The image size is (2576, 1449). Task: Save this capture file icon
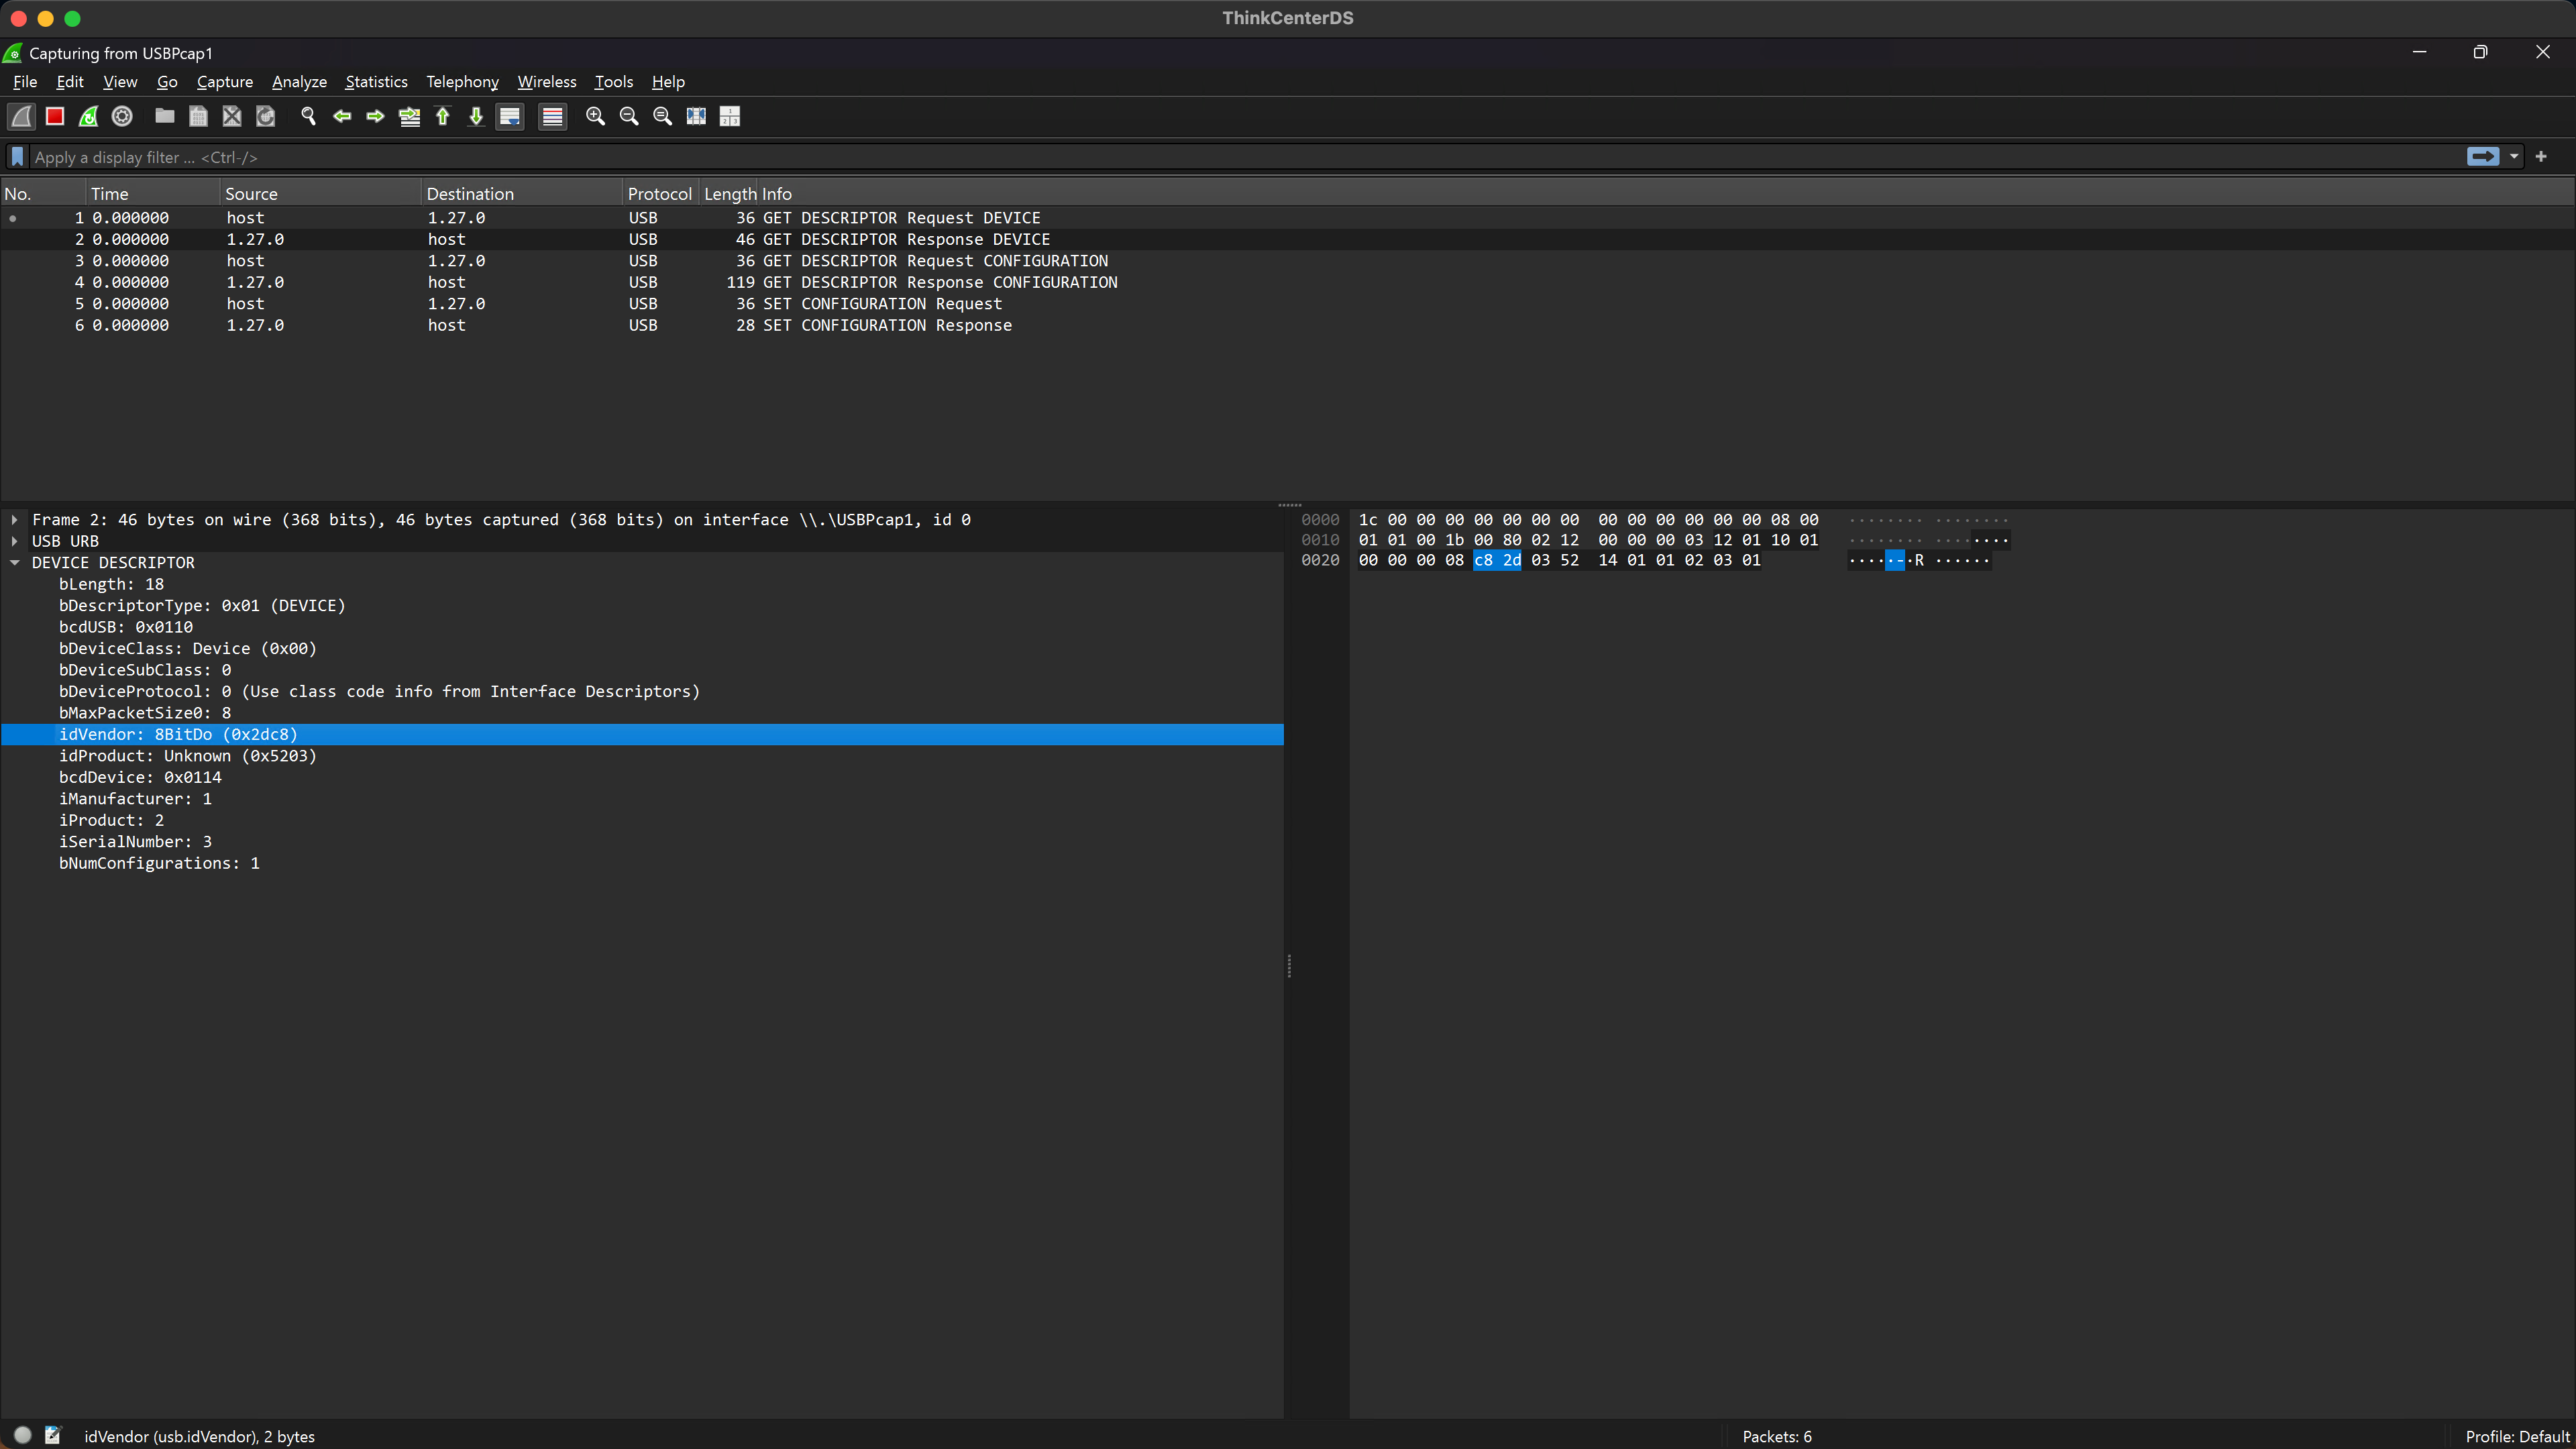coord(198,116)
